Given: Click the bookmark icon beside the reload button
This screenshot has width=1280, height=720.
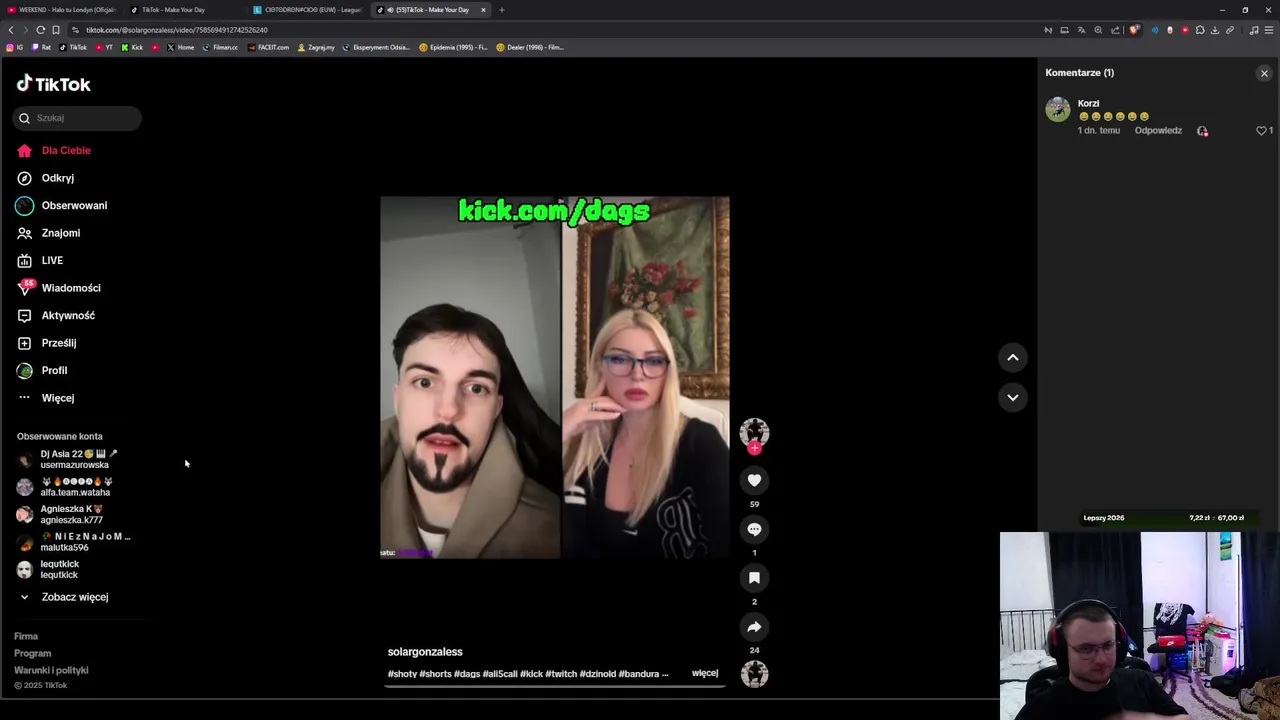Looking at the screenshot, I should (56, 30).
